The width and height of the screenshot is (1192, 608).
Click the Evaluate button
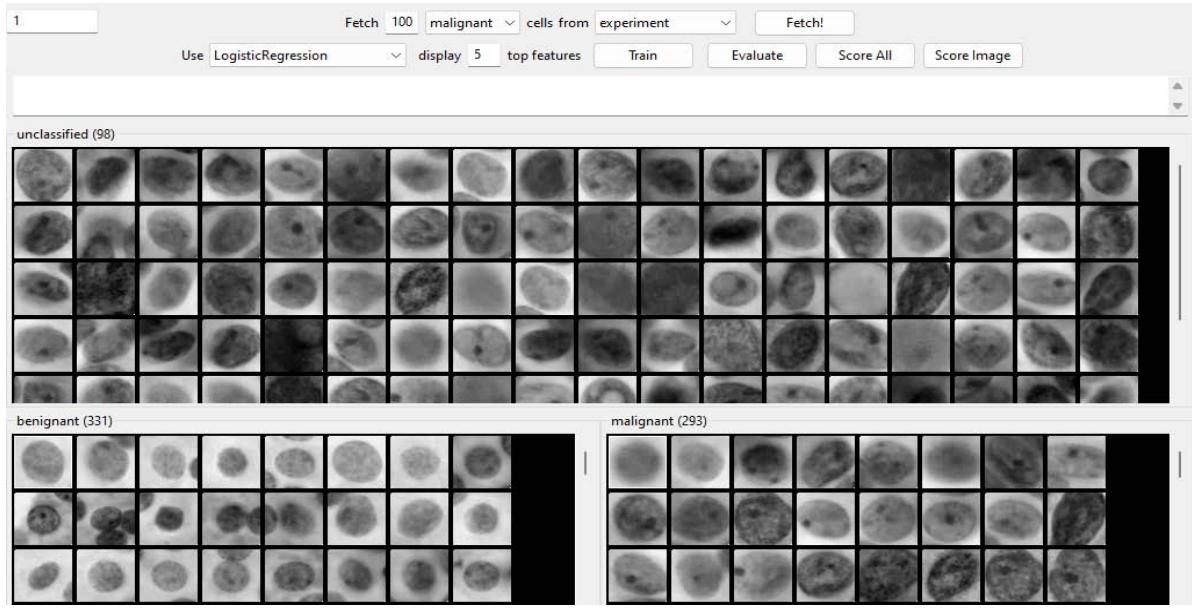pyautogui.click(x=756, y=57)
